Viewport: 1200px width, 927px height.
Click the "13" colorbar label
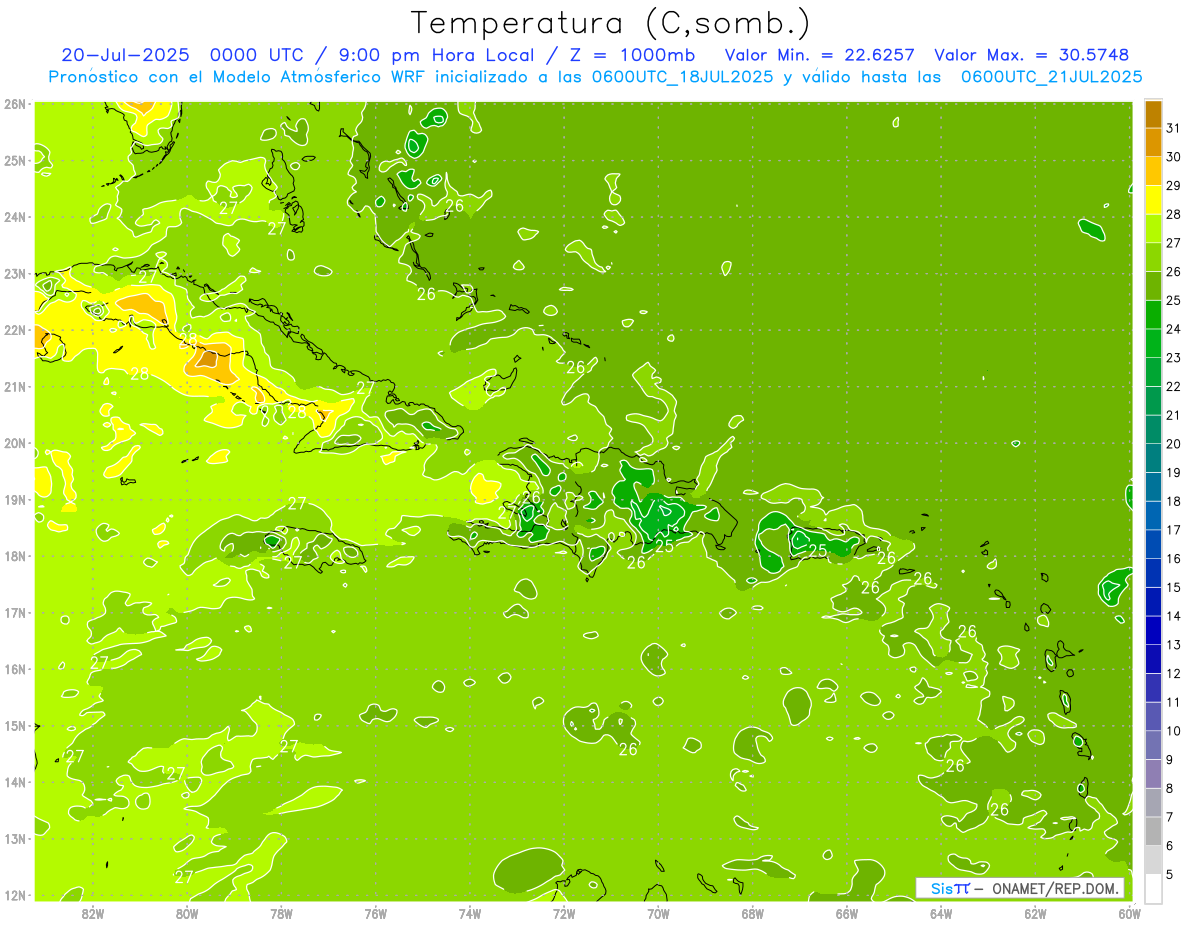[x=1174, y=644]
